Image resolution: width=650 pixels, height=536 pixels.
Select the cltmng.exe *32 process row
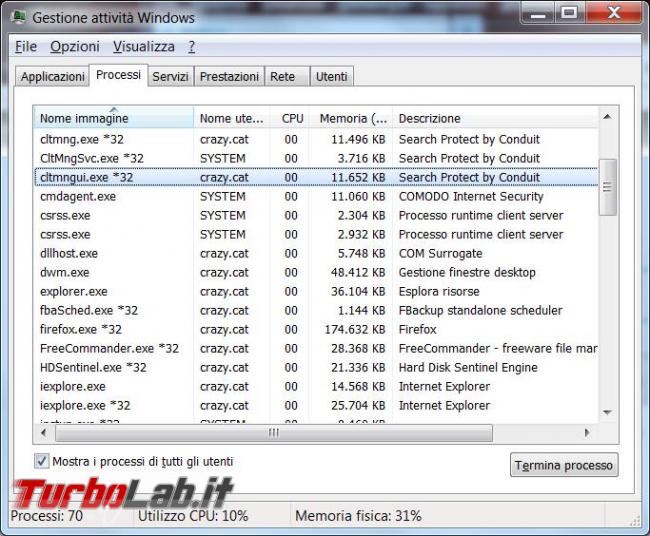point(316,139)
